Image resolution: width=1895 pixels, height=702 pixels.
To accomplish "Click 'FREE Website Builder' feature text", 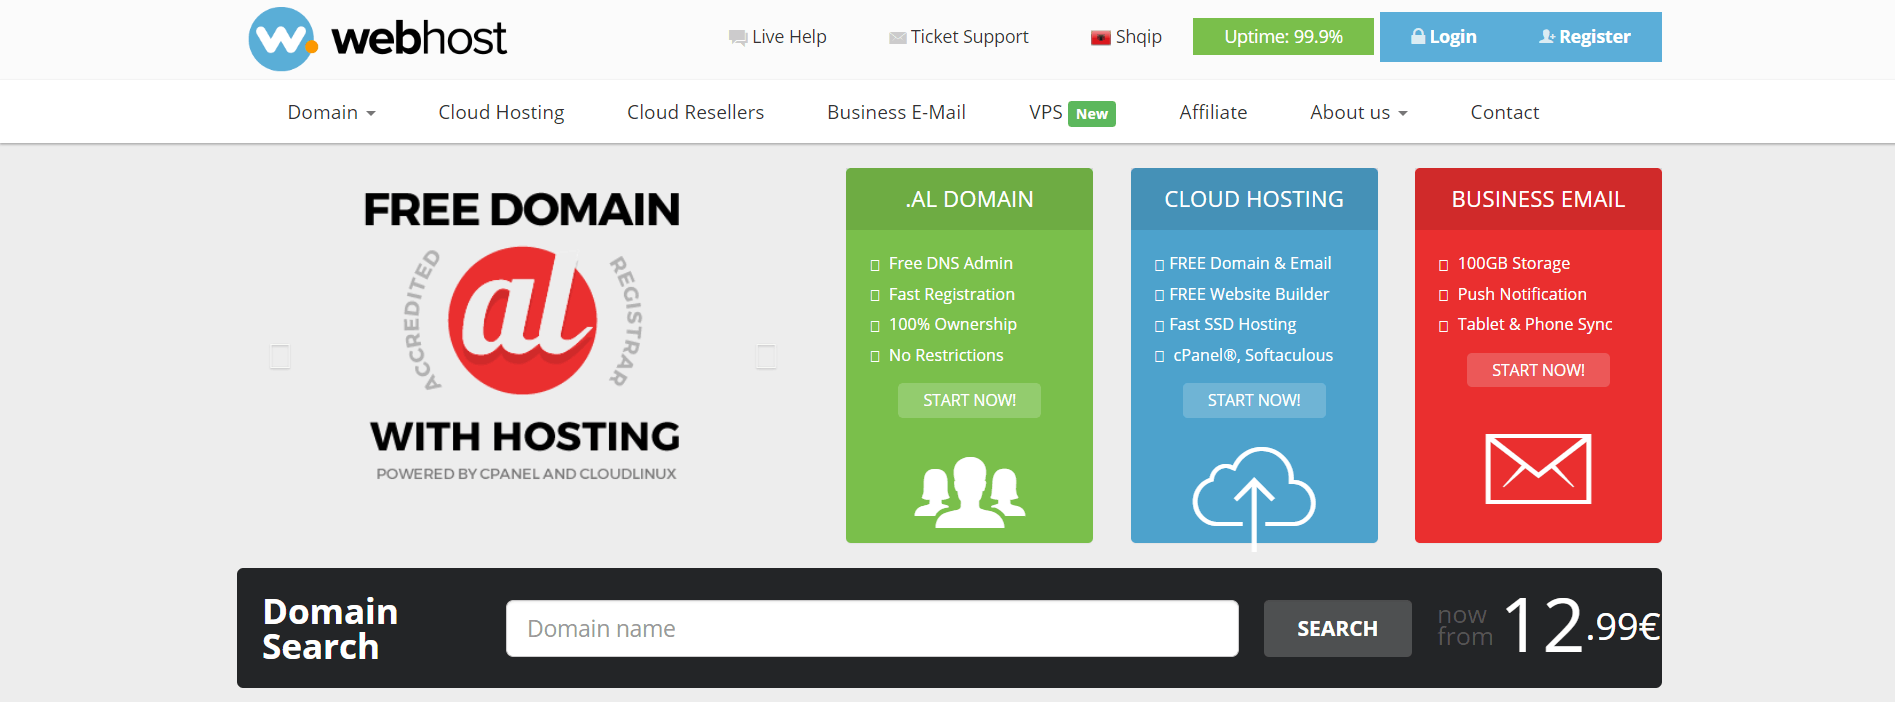I will (1249, 294).
